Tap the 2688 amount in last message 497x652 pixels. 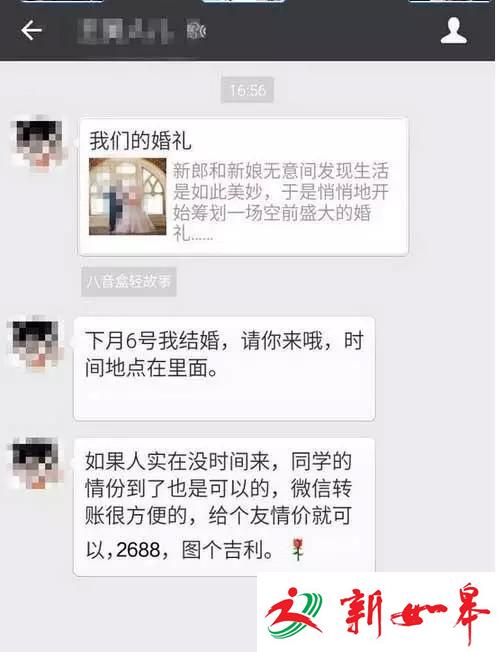tap(138, 550)
